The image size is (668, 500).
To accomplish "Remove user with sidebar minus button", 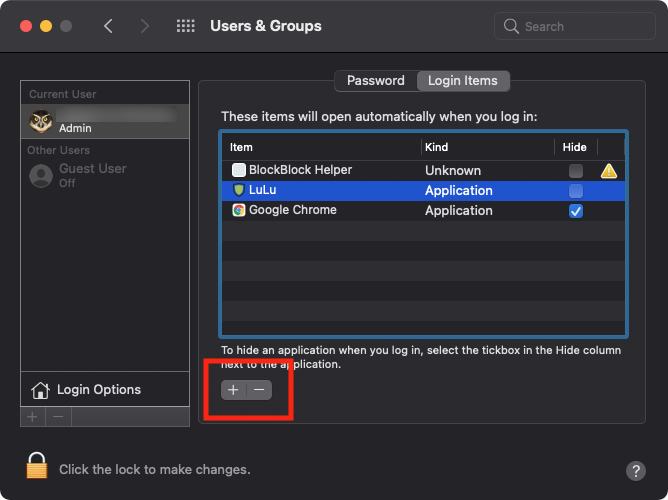I will [58, 417].
